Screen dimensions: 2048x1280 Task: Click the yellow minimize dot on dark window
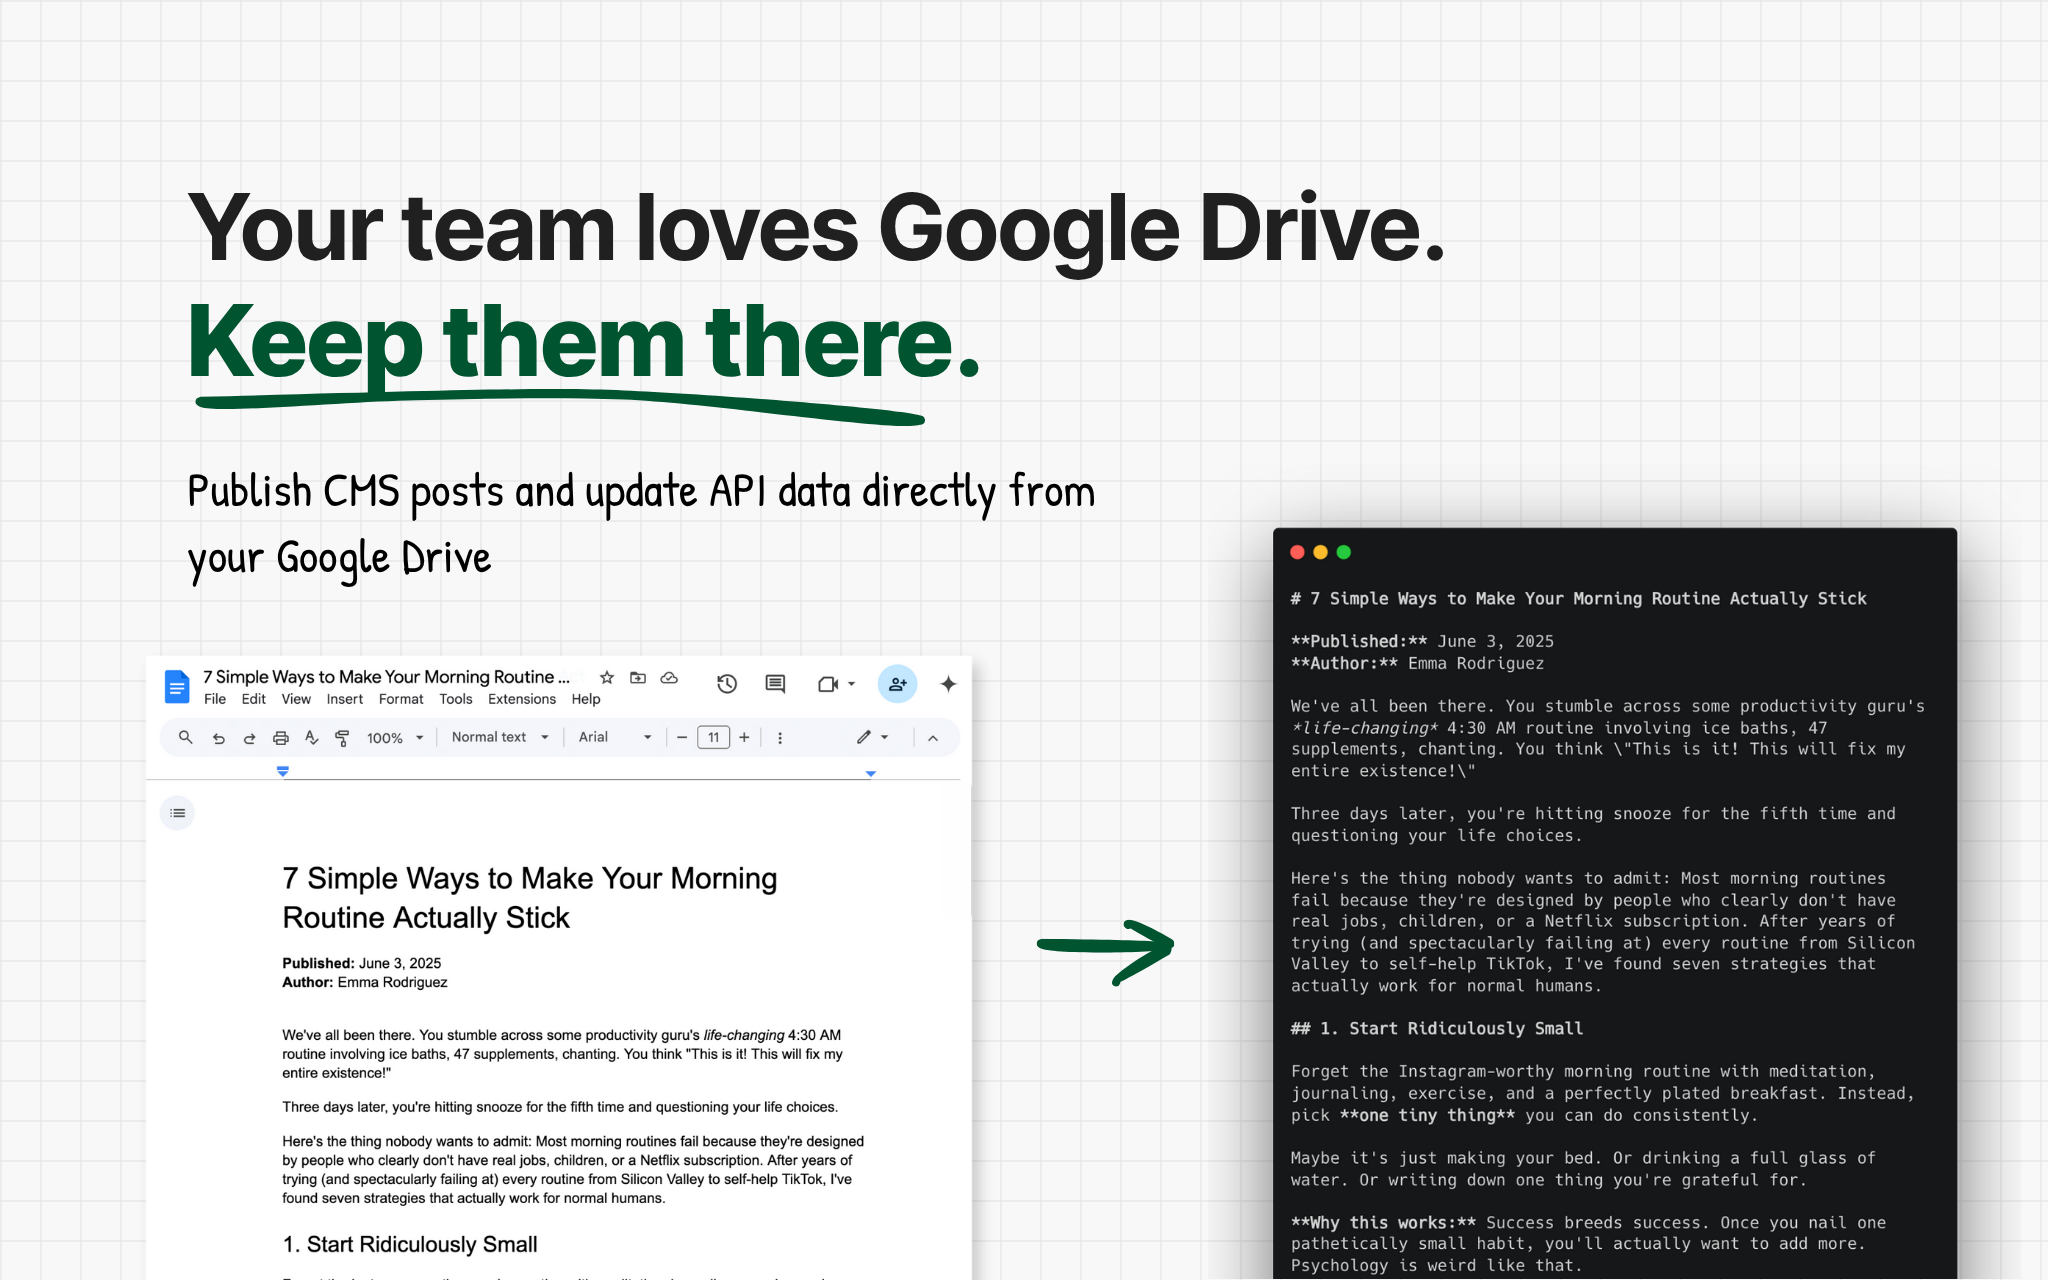(x=1320, y=552)
